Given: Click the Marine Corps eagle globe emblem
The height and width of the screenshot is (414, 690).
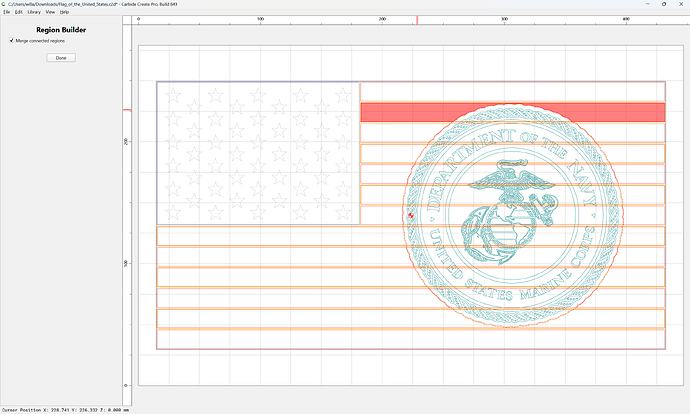Looking at the screenshot, I should coord(510,212).
